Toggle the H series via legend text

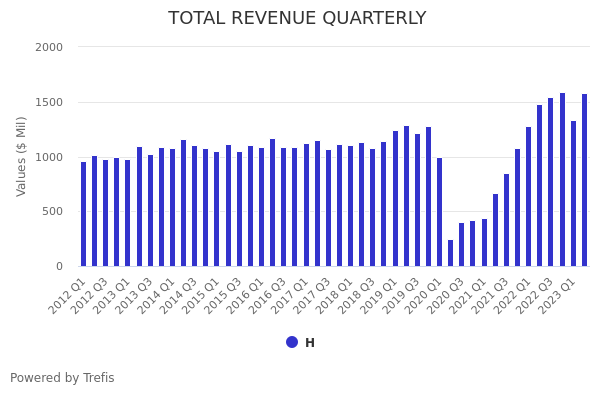[310, 343]
